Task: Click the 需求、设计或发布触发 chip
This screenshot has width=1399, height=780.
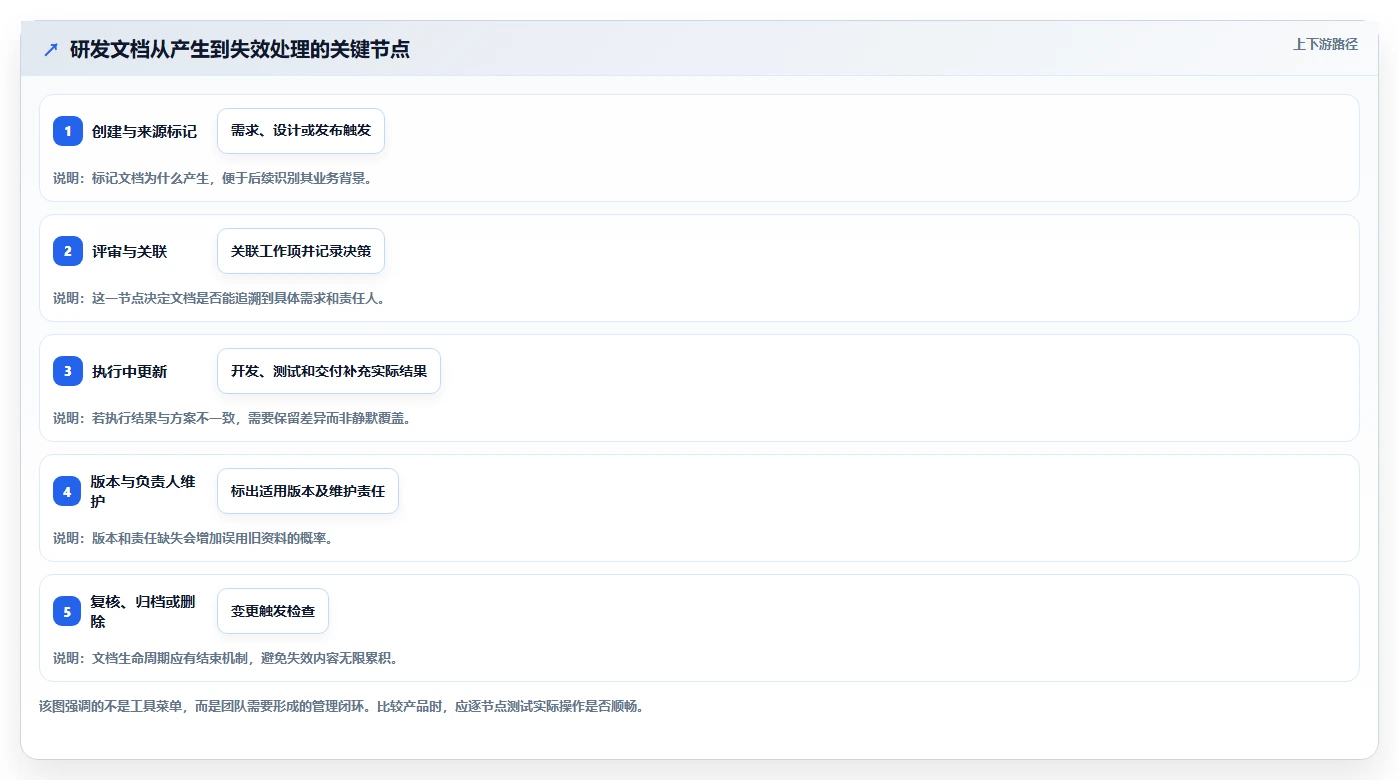Action: [301, 131]
